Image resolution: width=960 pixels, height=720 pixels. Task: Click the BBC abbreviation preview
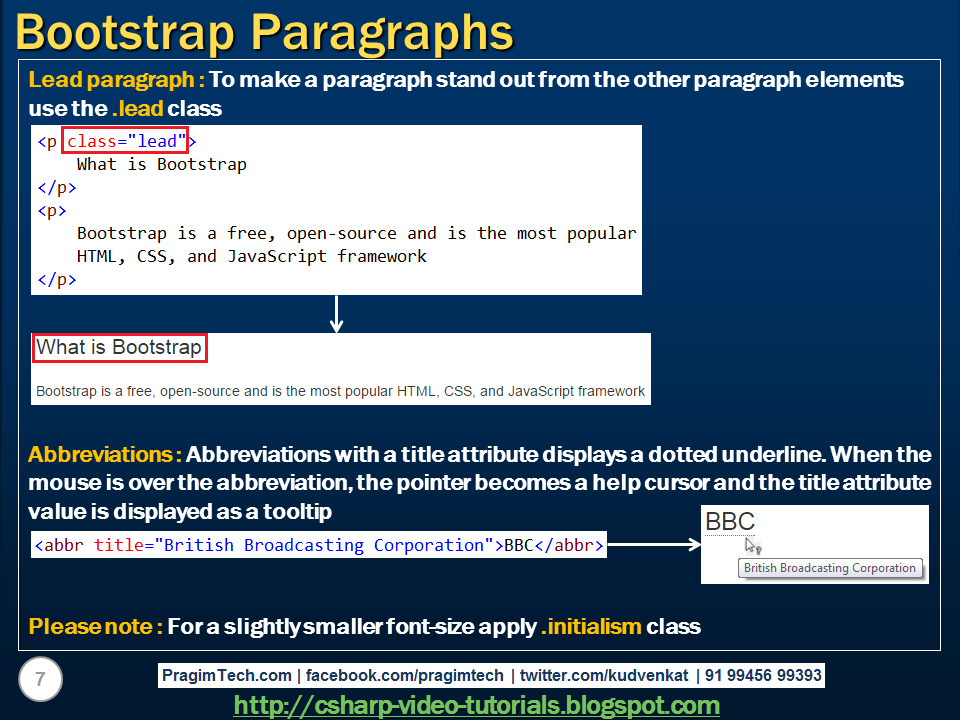tap(729, 522)
